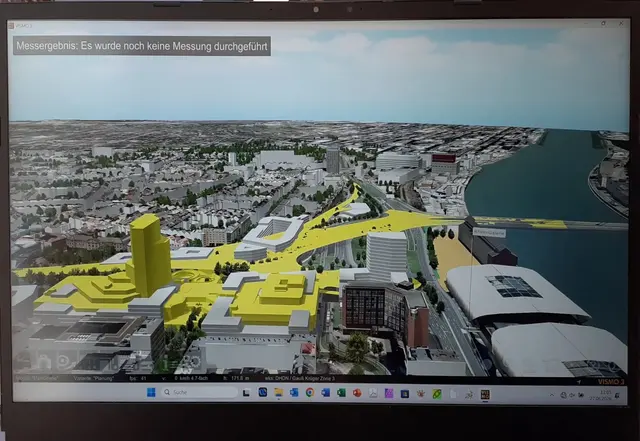The image size is (640, 441).
Task: Switch to active VISMO taskbar icon
Action: point(485,394)
